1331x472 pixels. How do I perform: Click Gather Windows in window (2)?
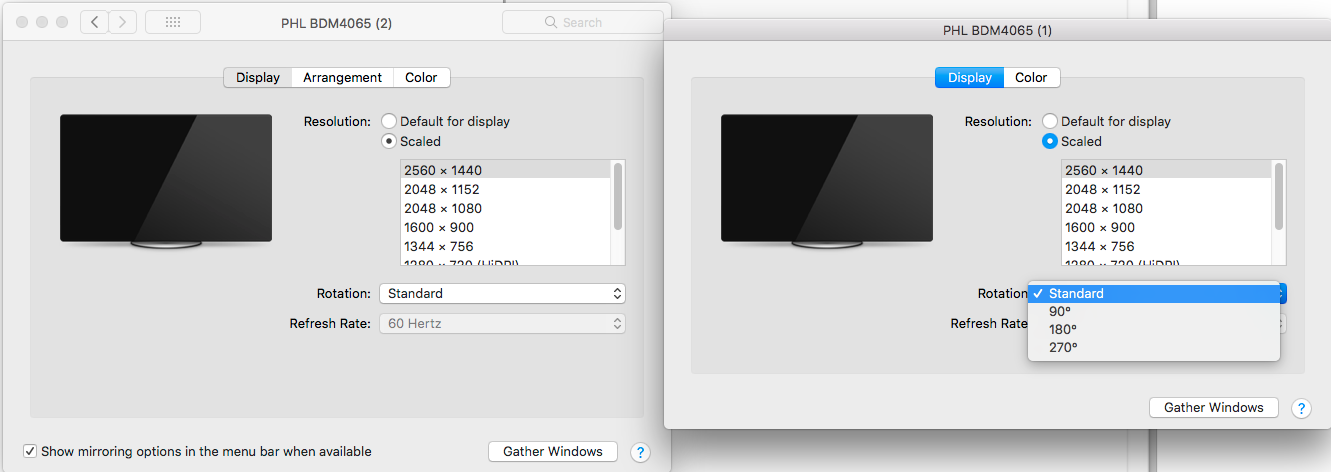pos(553,451)
